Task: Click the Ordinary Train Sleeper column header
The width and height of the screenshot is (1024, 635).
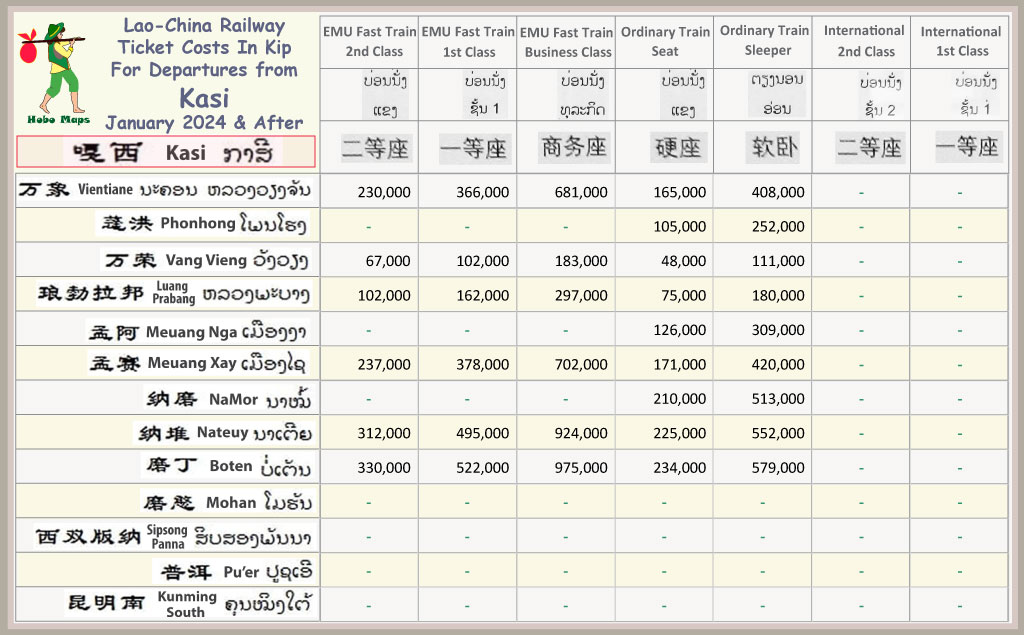Action: (x=763, y=40)
